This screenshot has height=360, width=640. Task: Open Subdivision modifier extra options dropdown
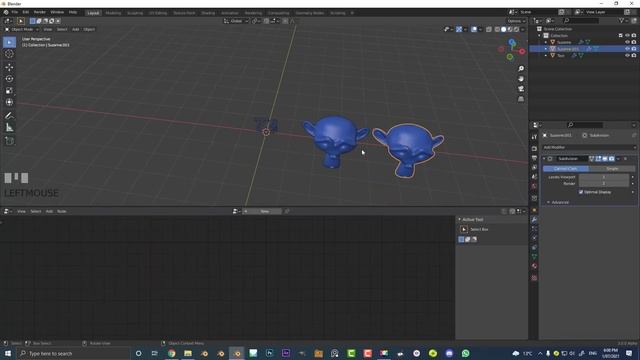click(618, 159)
